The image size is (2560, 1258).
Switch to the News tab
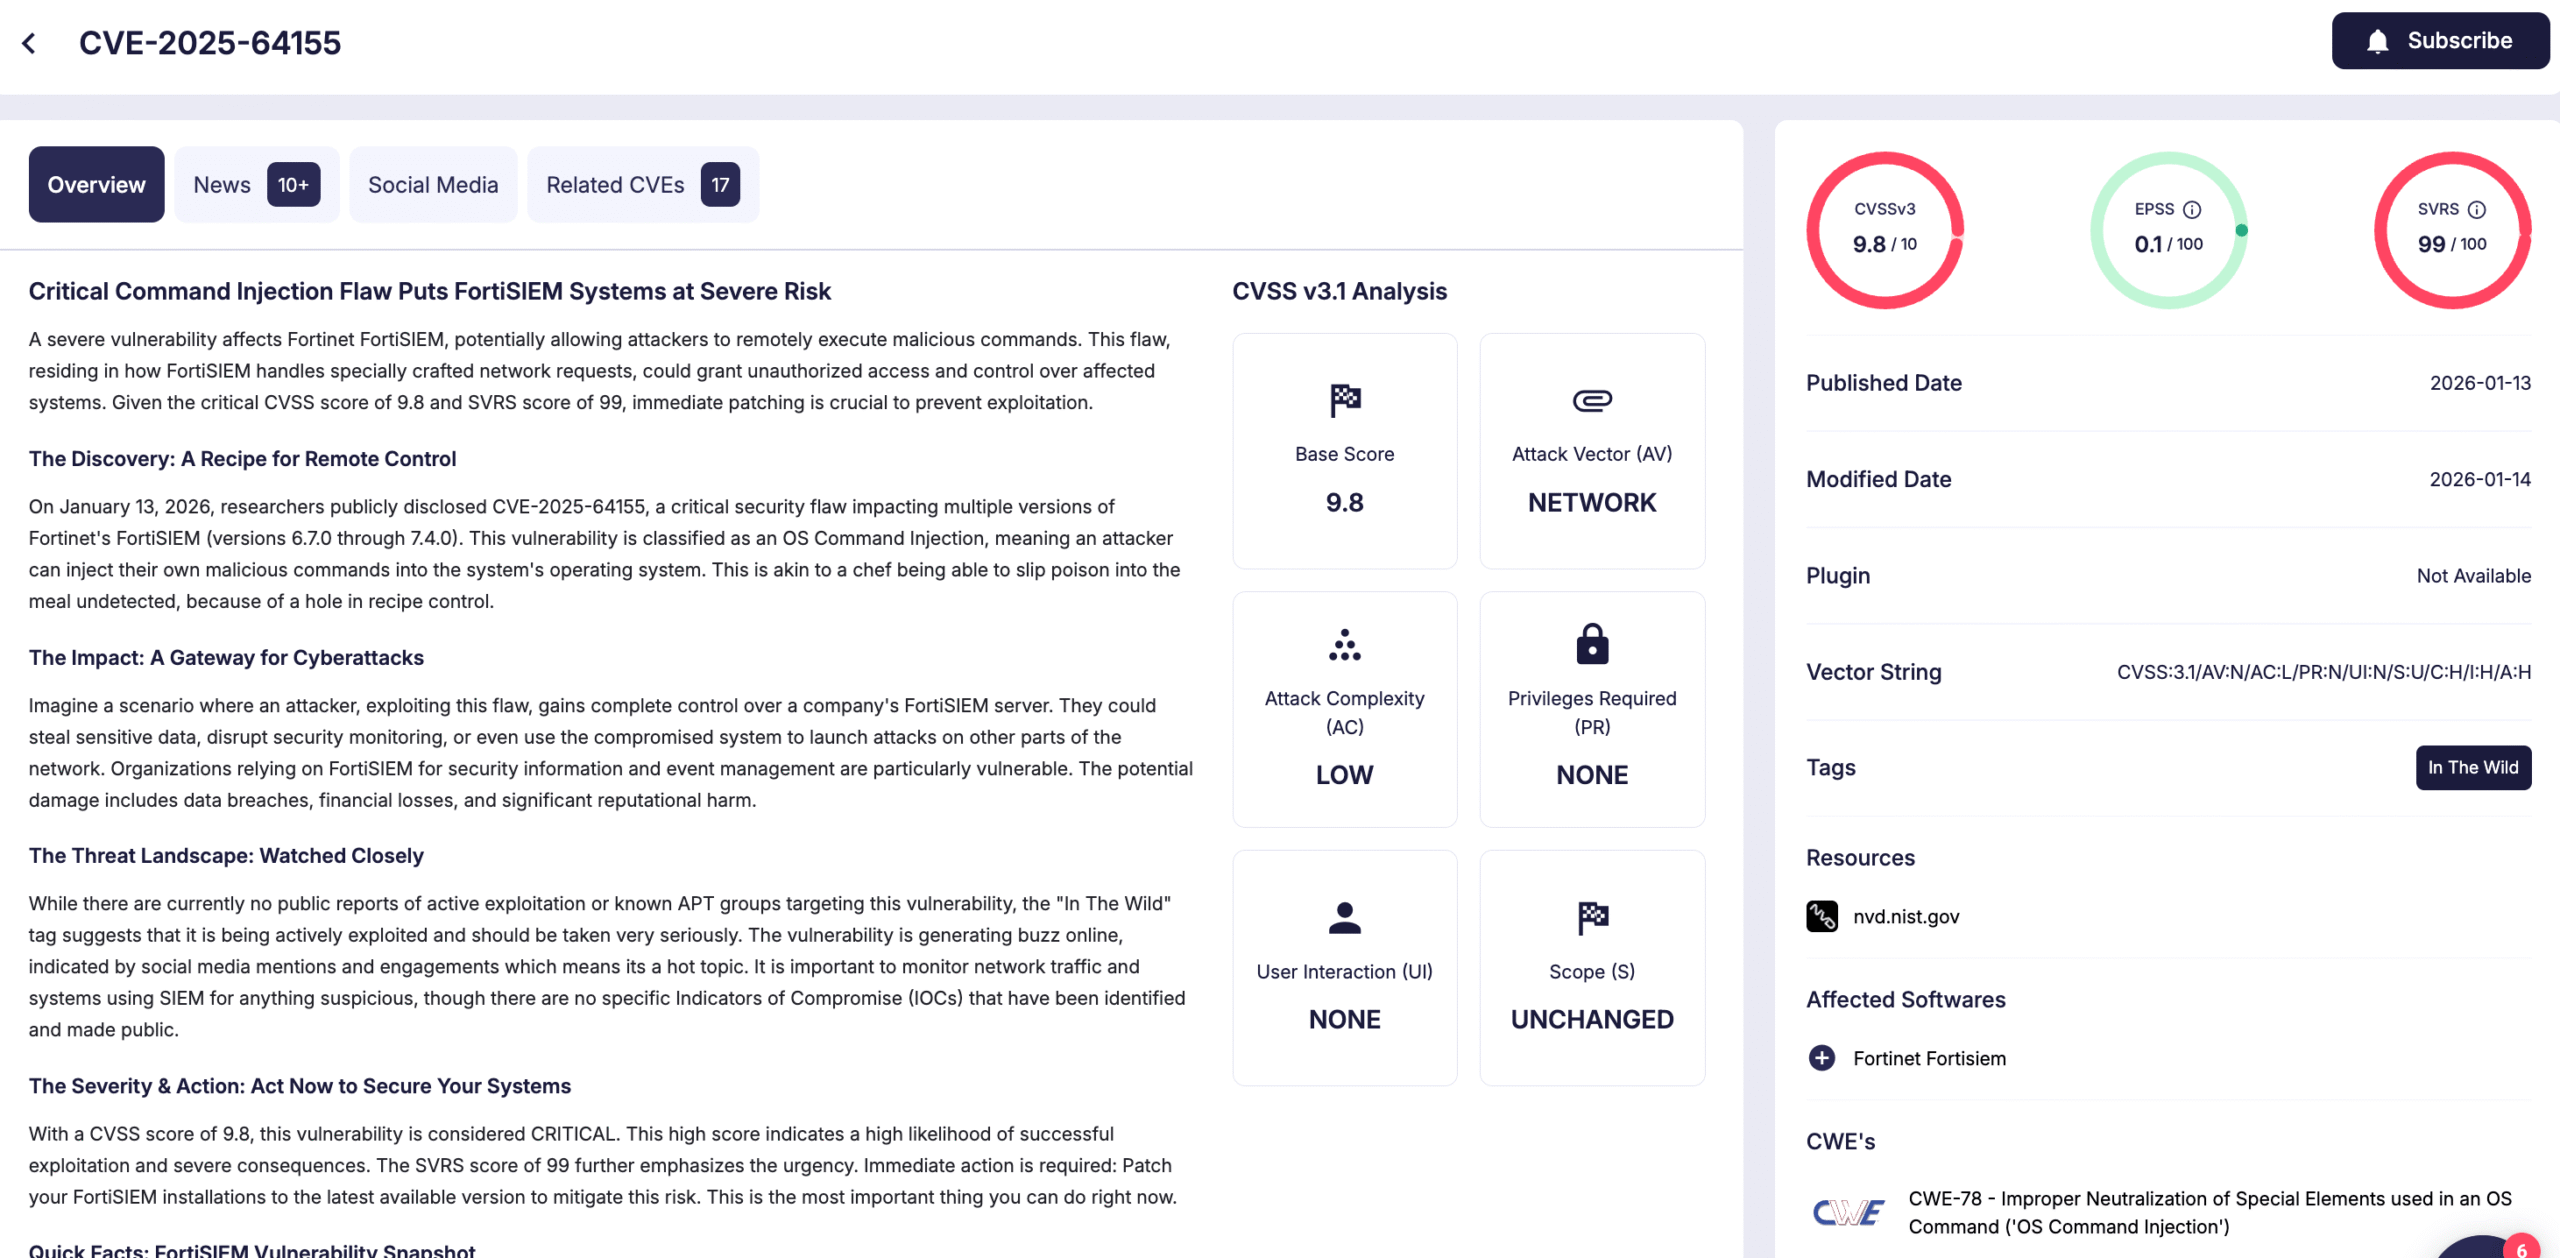click(256, 184)
